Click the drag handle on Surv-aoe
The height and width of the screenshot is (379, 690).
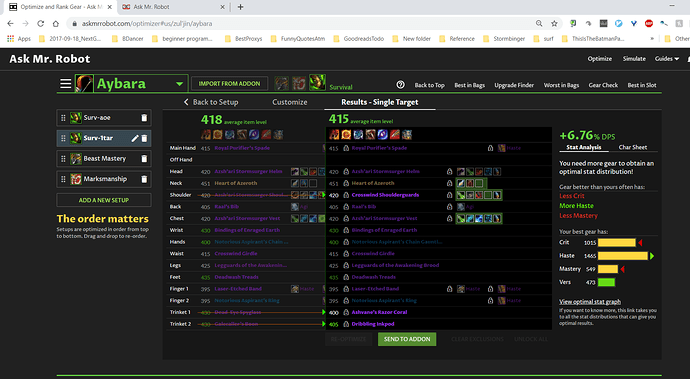[63, 118]
